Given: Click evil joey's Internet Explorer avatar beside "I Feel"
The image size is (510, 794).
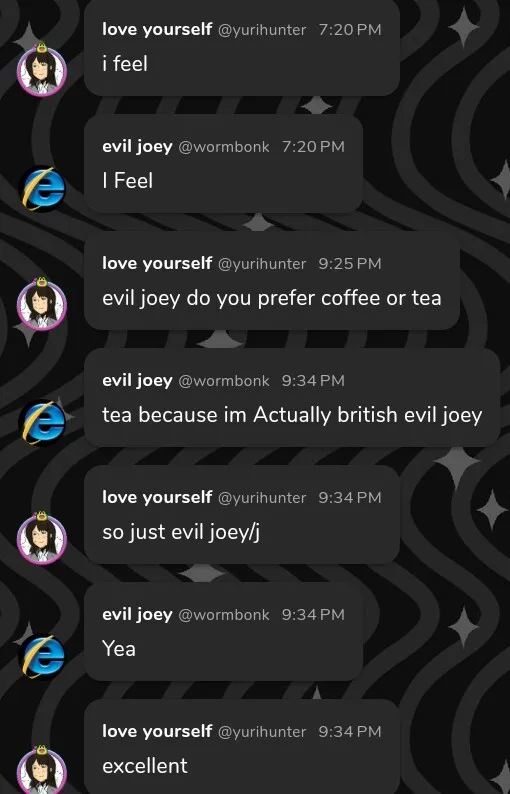Looking at the screenshot, I should pyautogui.click(x=43, y=188).
